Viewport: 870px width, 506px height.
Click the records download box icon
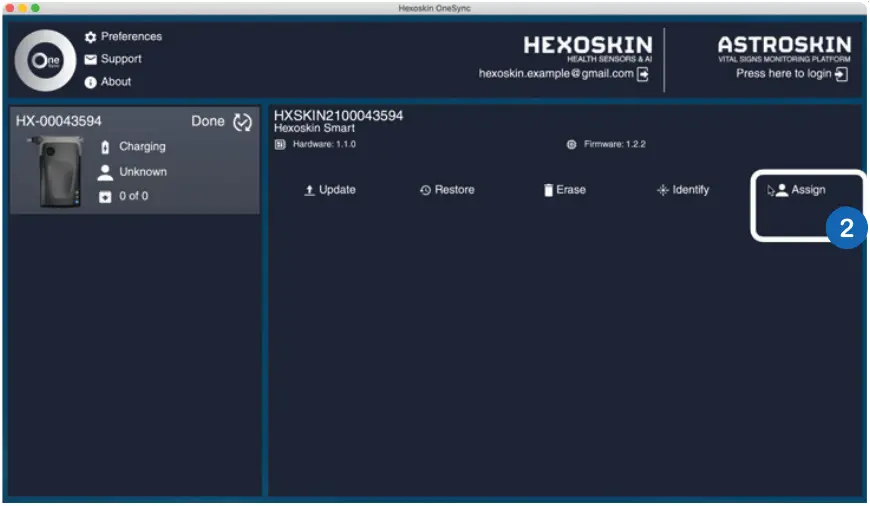105,197
